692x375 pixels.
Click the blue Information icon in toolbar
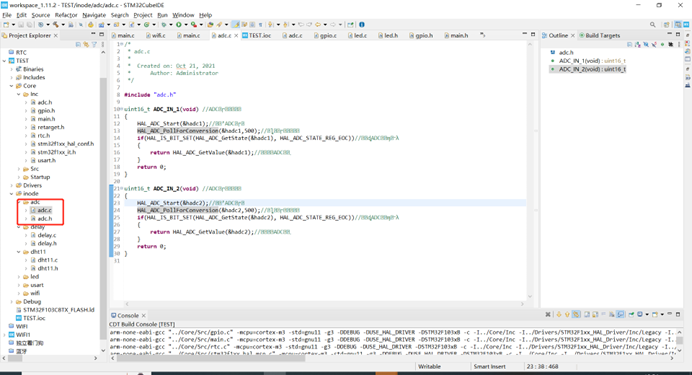tap(361, 24)
